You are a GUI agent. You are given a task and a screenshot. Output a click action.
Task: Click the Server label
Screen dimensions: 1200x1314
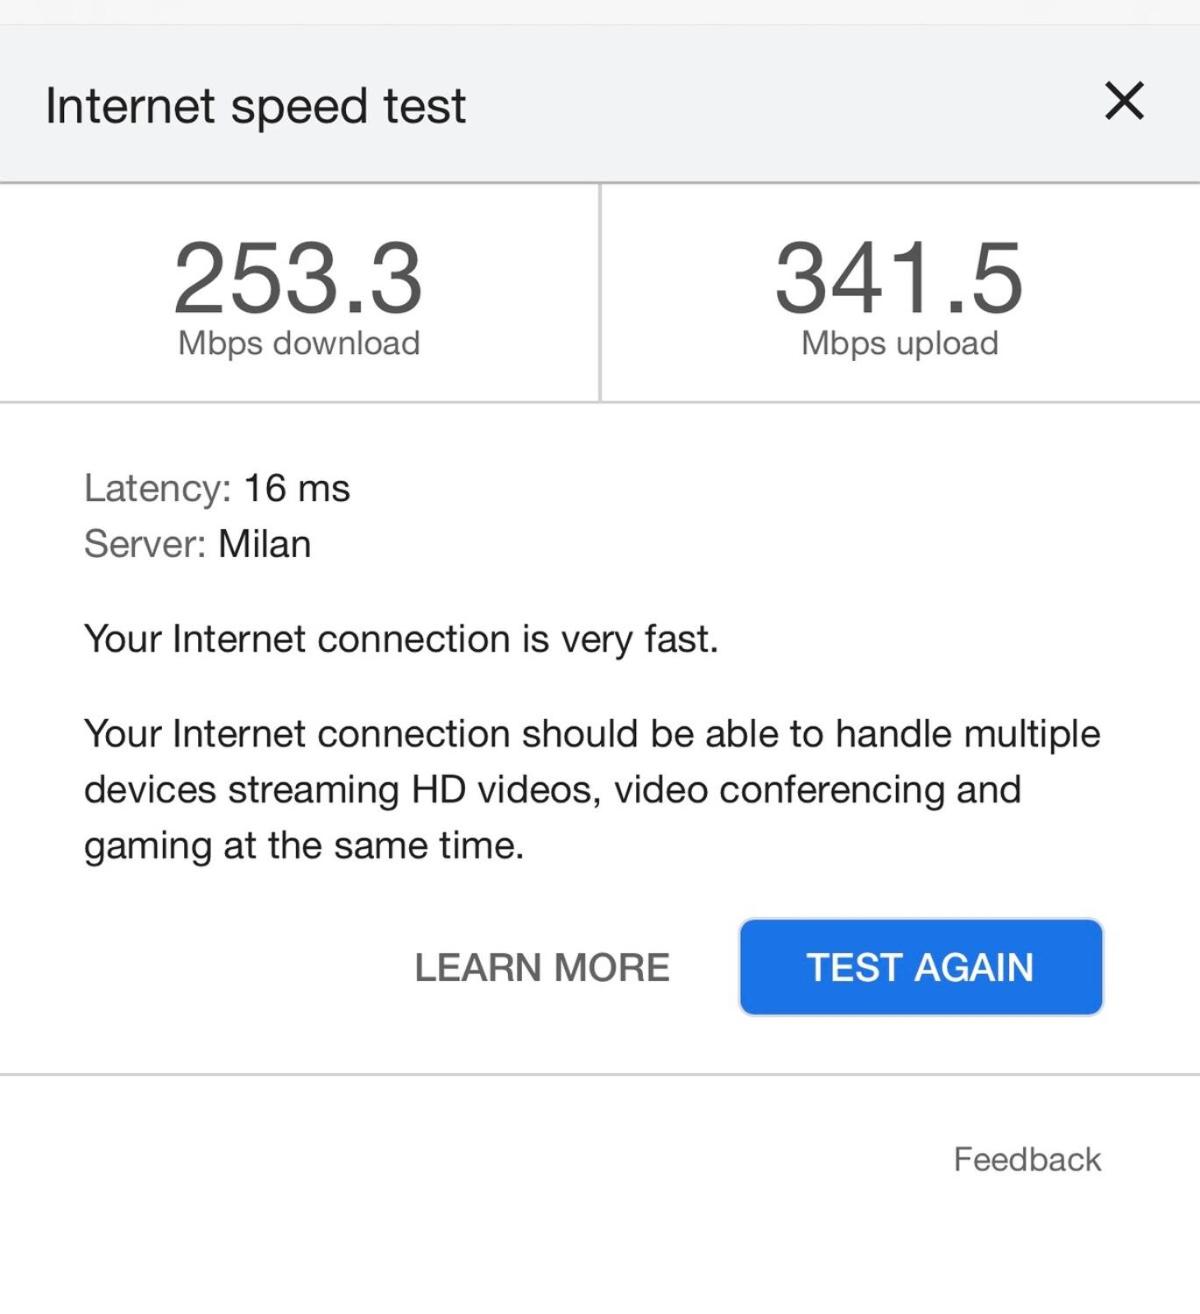click(x=145, y=544)
